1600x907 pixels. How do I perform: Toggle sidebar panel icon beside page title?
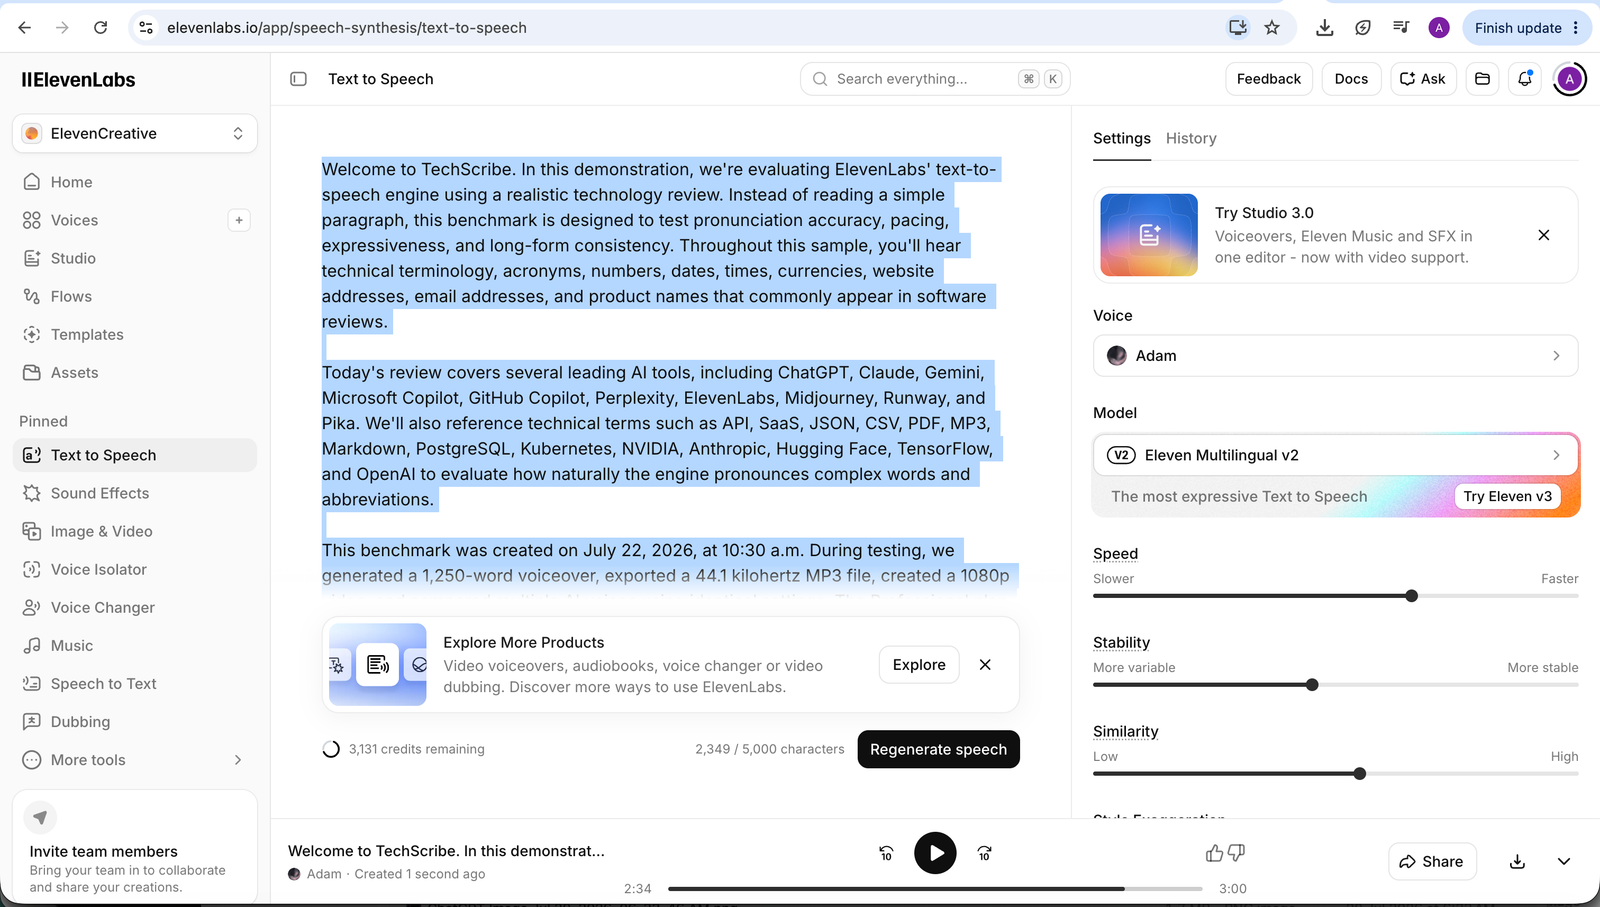[298, 79]
